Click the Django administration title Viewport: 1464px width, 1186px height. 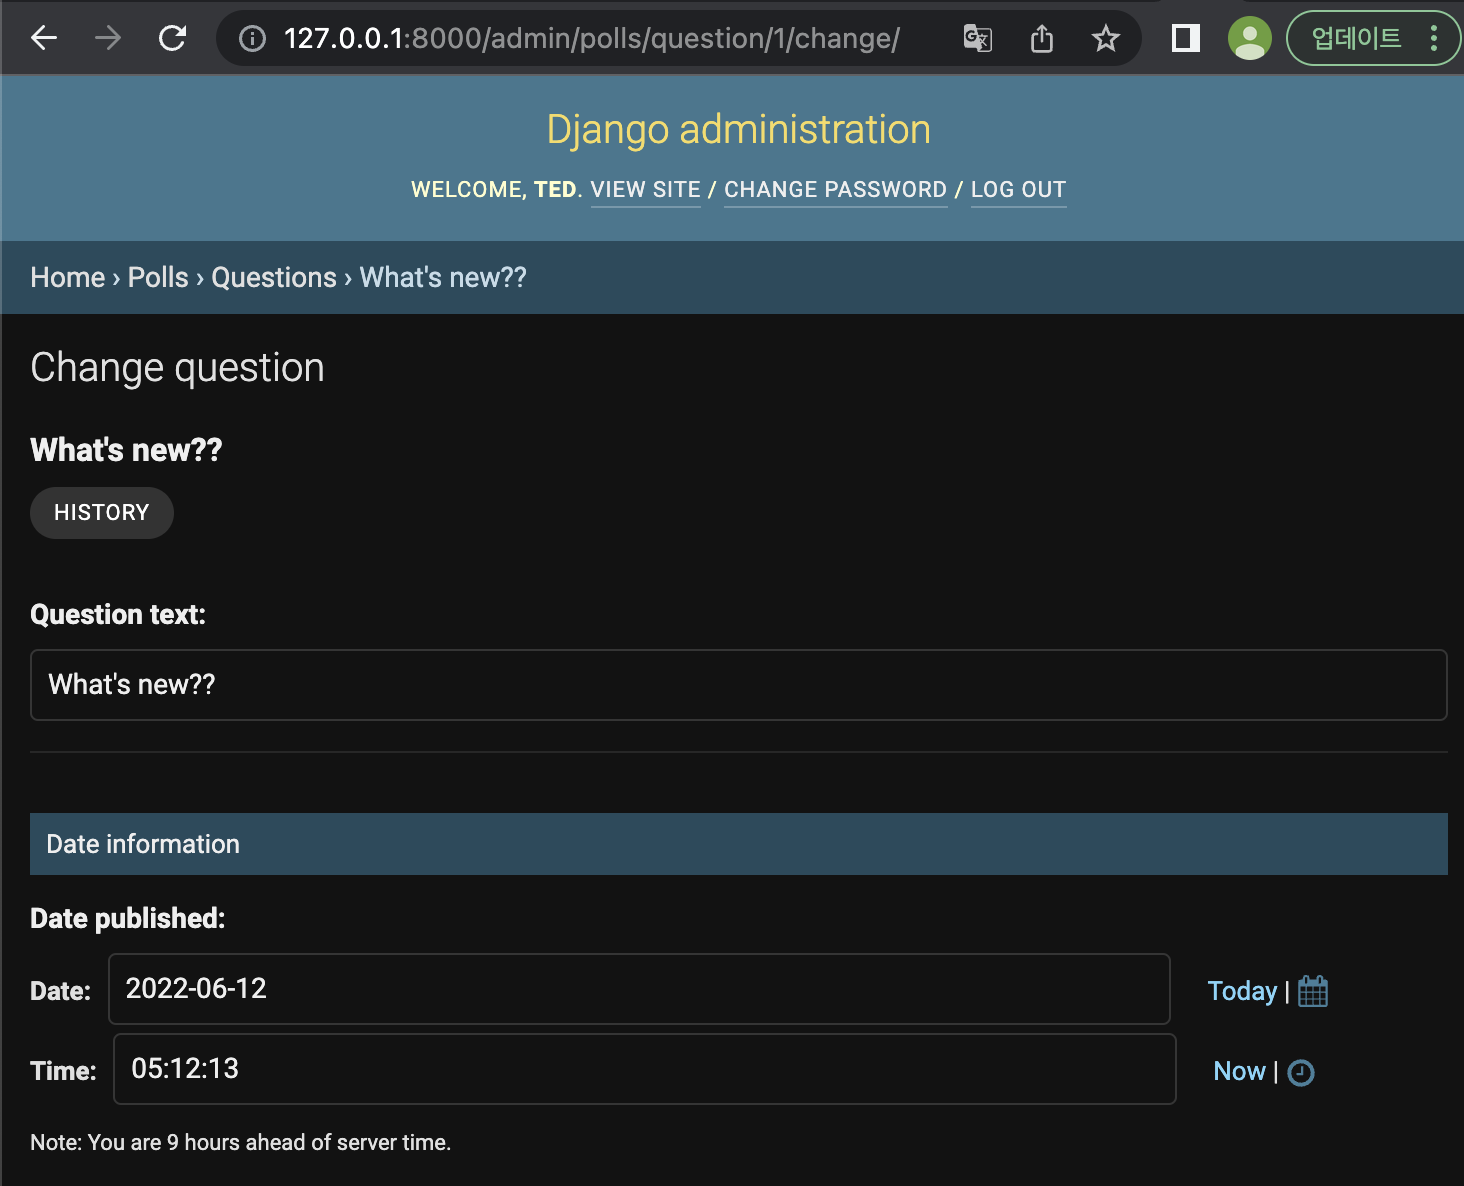[739, 130]
